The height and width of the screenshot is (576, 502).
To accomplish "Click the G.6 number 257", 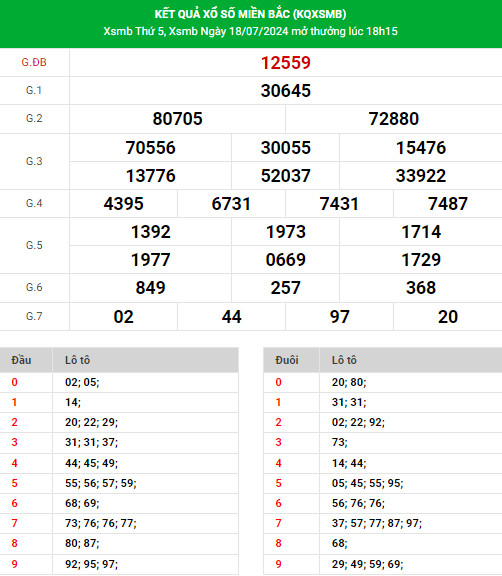I will coord(286,288).
